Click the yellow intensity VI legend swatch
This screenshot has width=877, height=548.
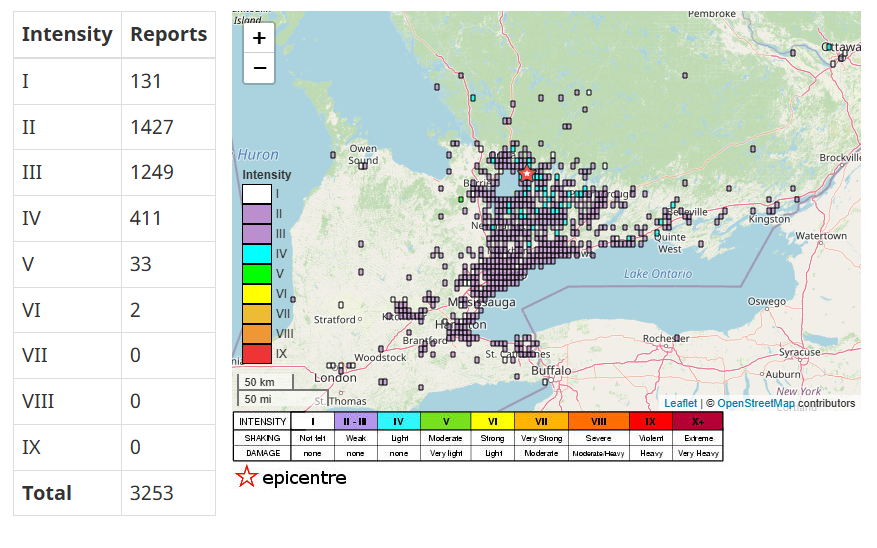(x=257, y=294)
